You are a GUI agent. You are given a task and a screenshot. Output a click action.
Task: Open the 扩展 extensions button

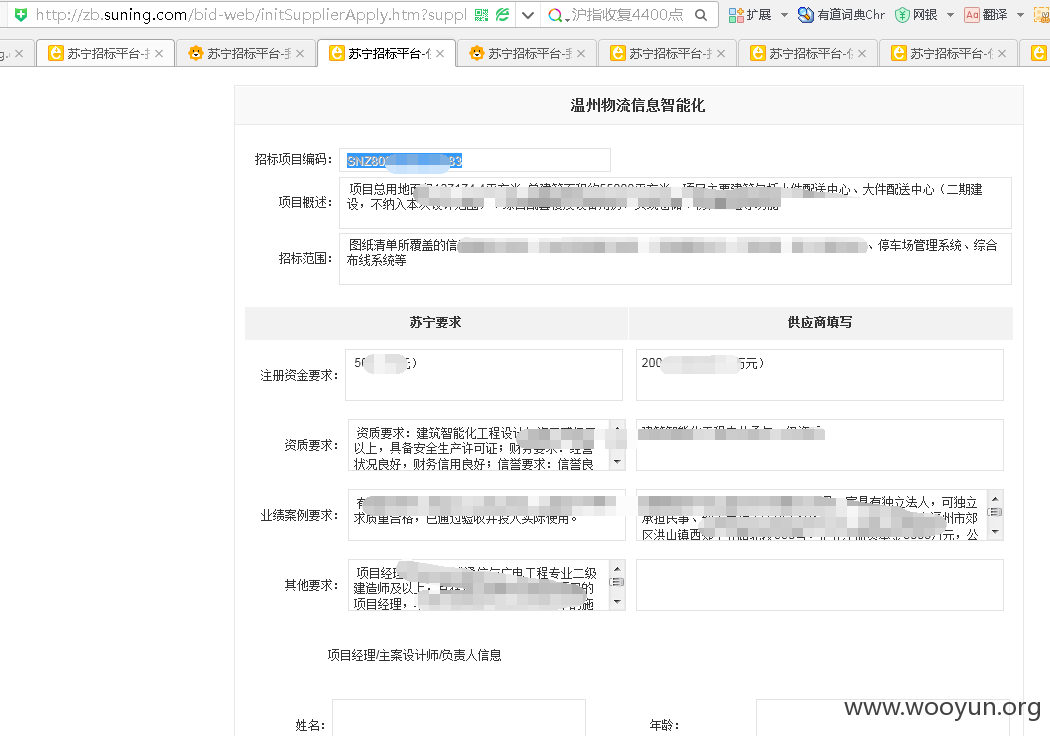click(750, 15)
